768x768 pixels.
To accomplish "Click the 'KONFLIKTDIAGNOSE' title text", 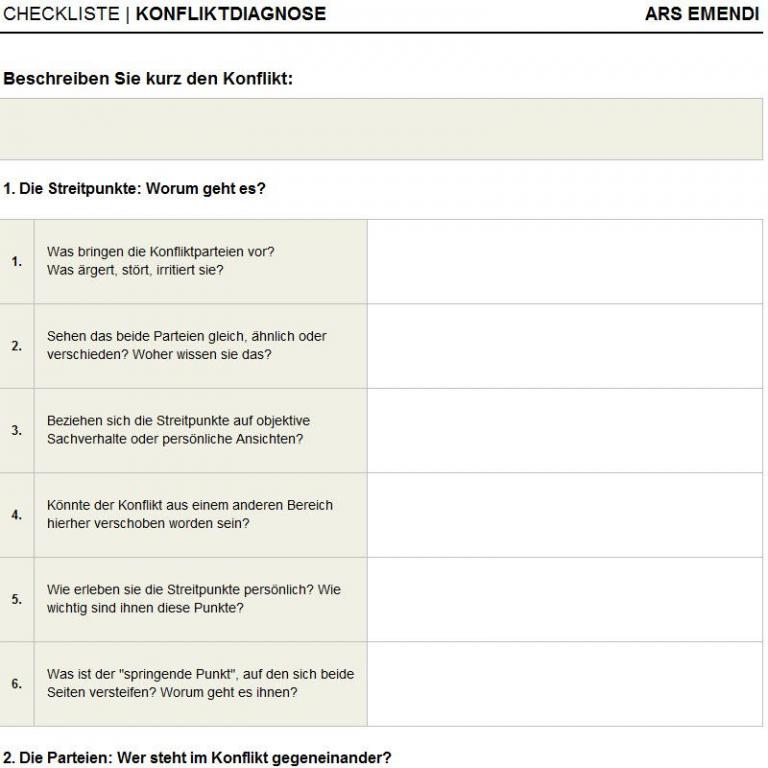I will pyautogui.click(x=230, y=14).
